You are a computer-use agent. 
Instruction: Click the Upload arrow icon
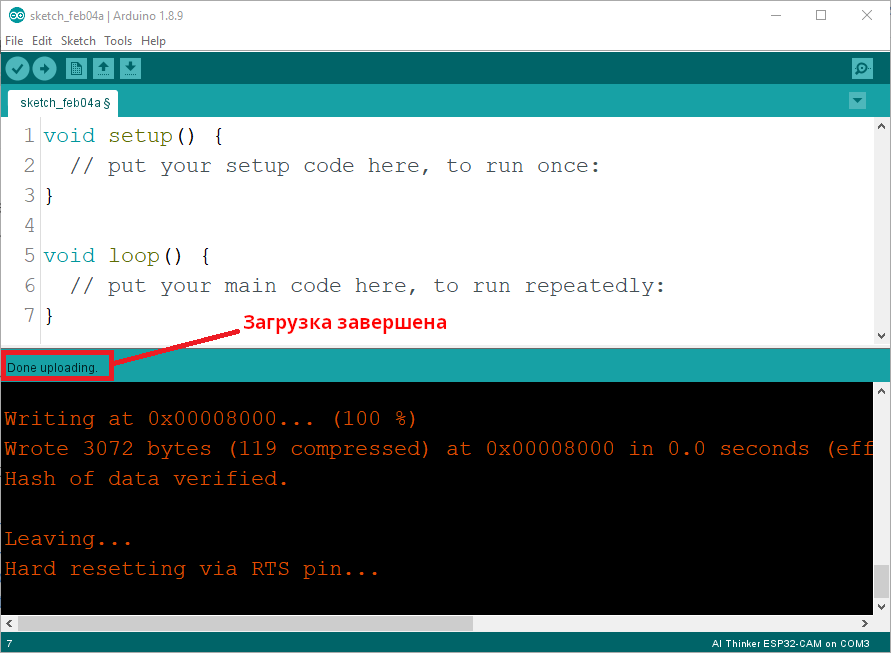45,68
